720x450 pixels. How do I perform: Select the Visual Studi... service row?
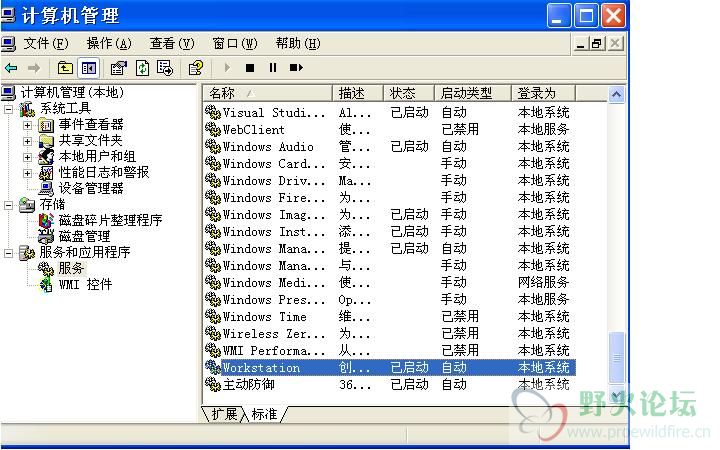[389, 112]
